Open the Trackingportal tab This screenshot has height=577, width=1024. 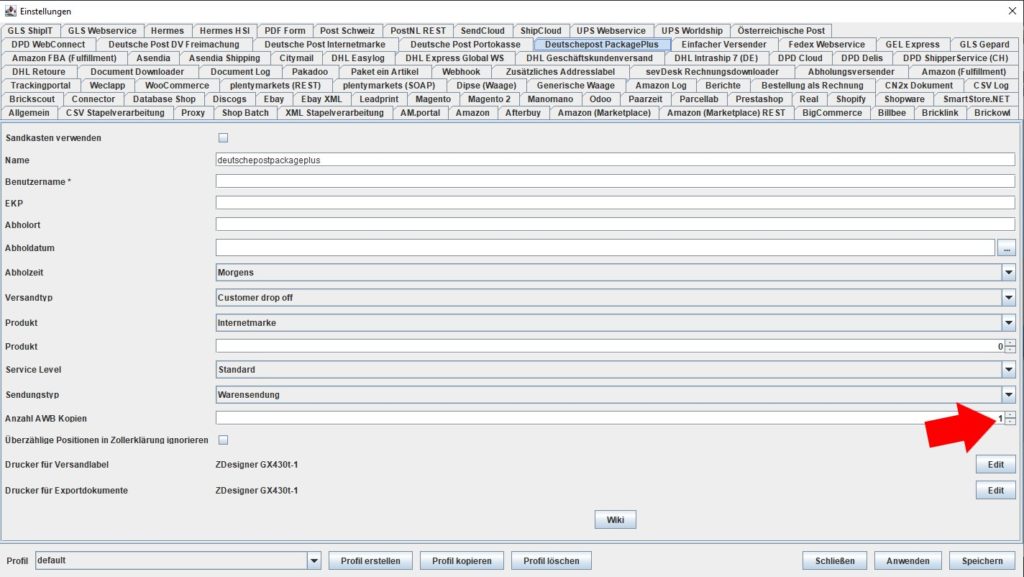pos(40,86)
